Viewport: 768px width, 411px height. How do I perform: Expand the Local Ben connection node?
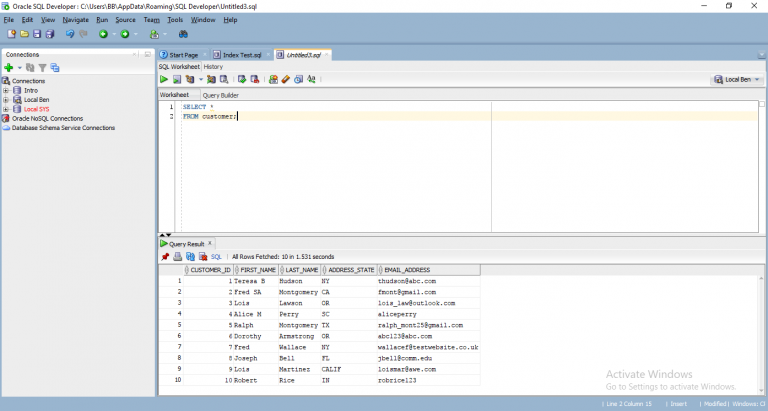pos(6,100)
